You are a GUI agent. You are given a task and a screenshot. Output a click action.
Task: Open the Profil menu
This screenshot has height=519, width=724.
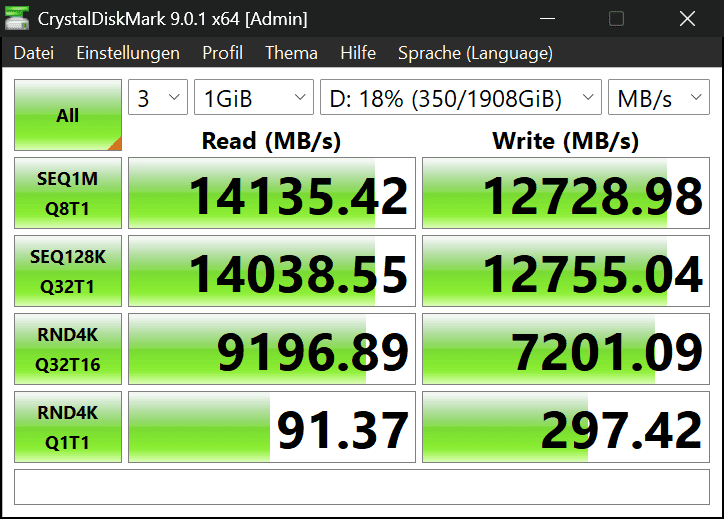pos(223,53)
